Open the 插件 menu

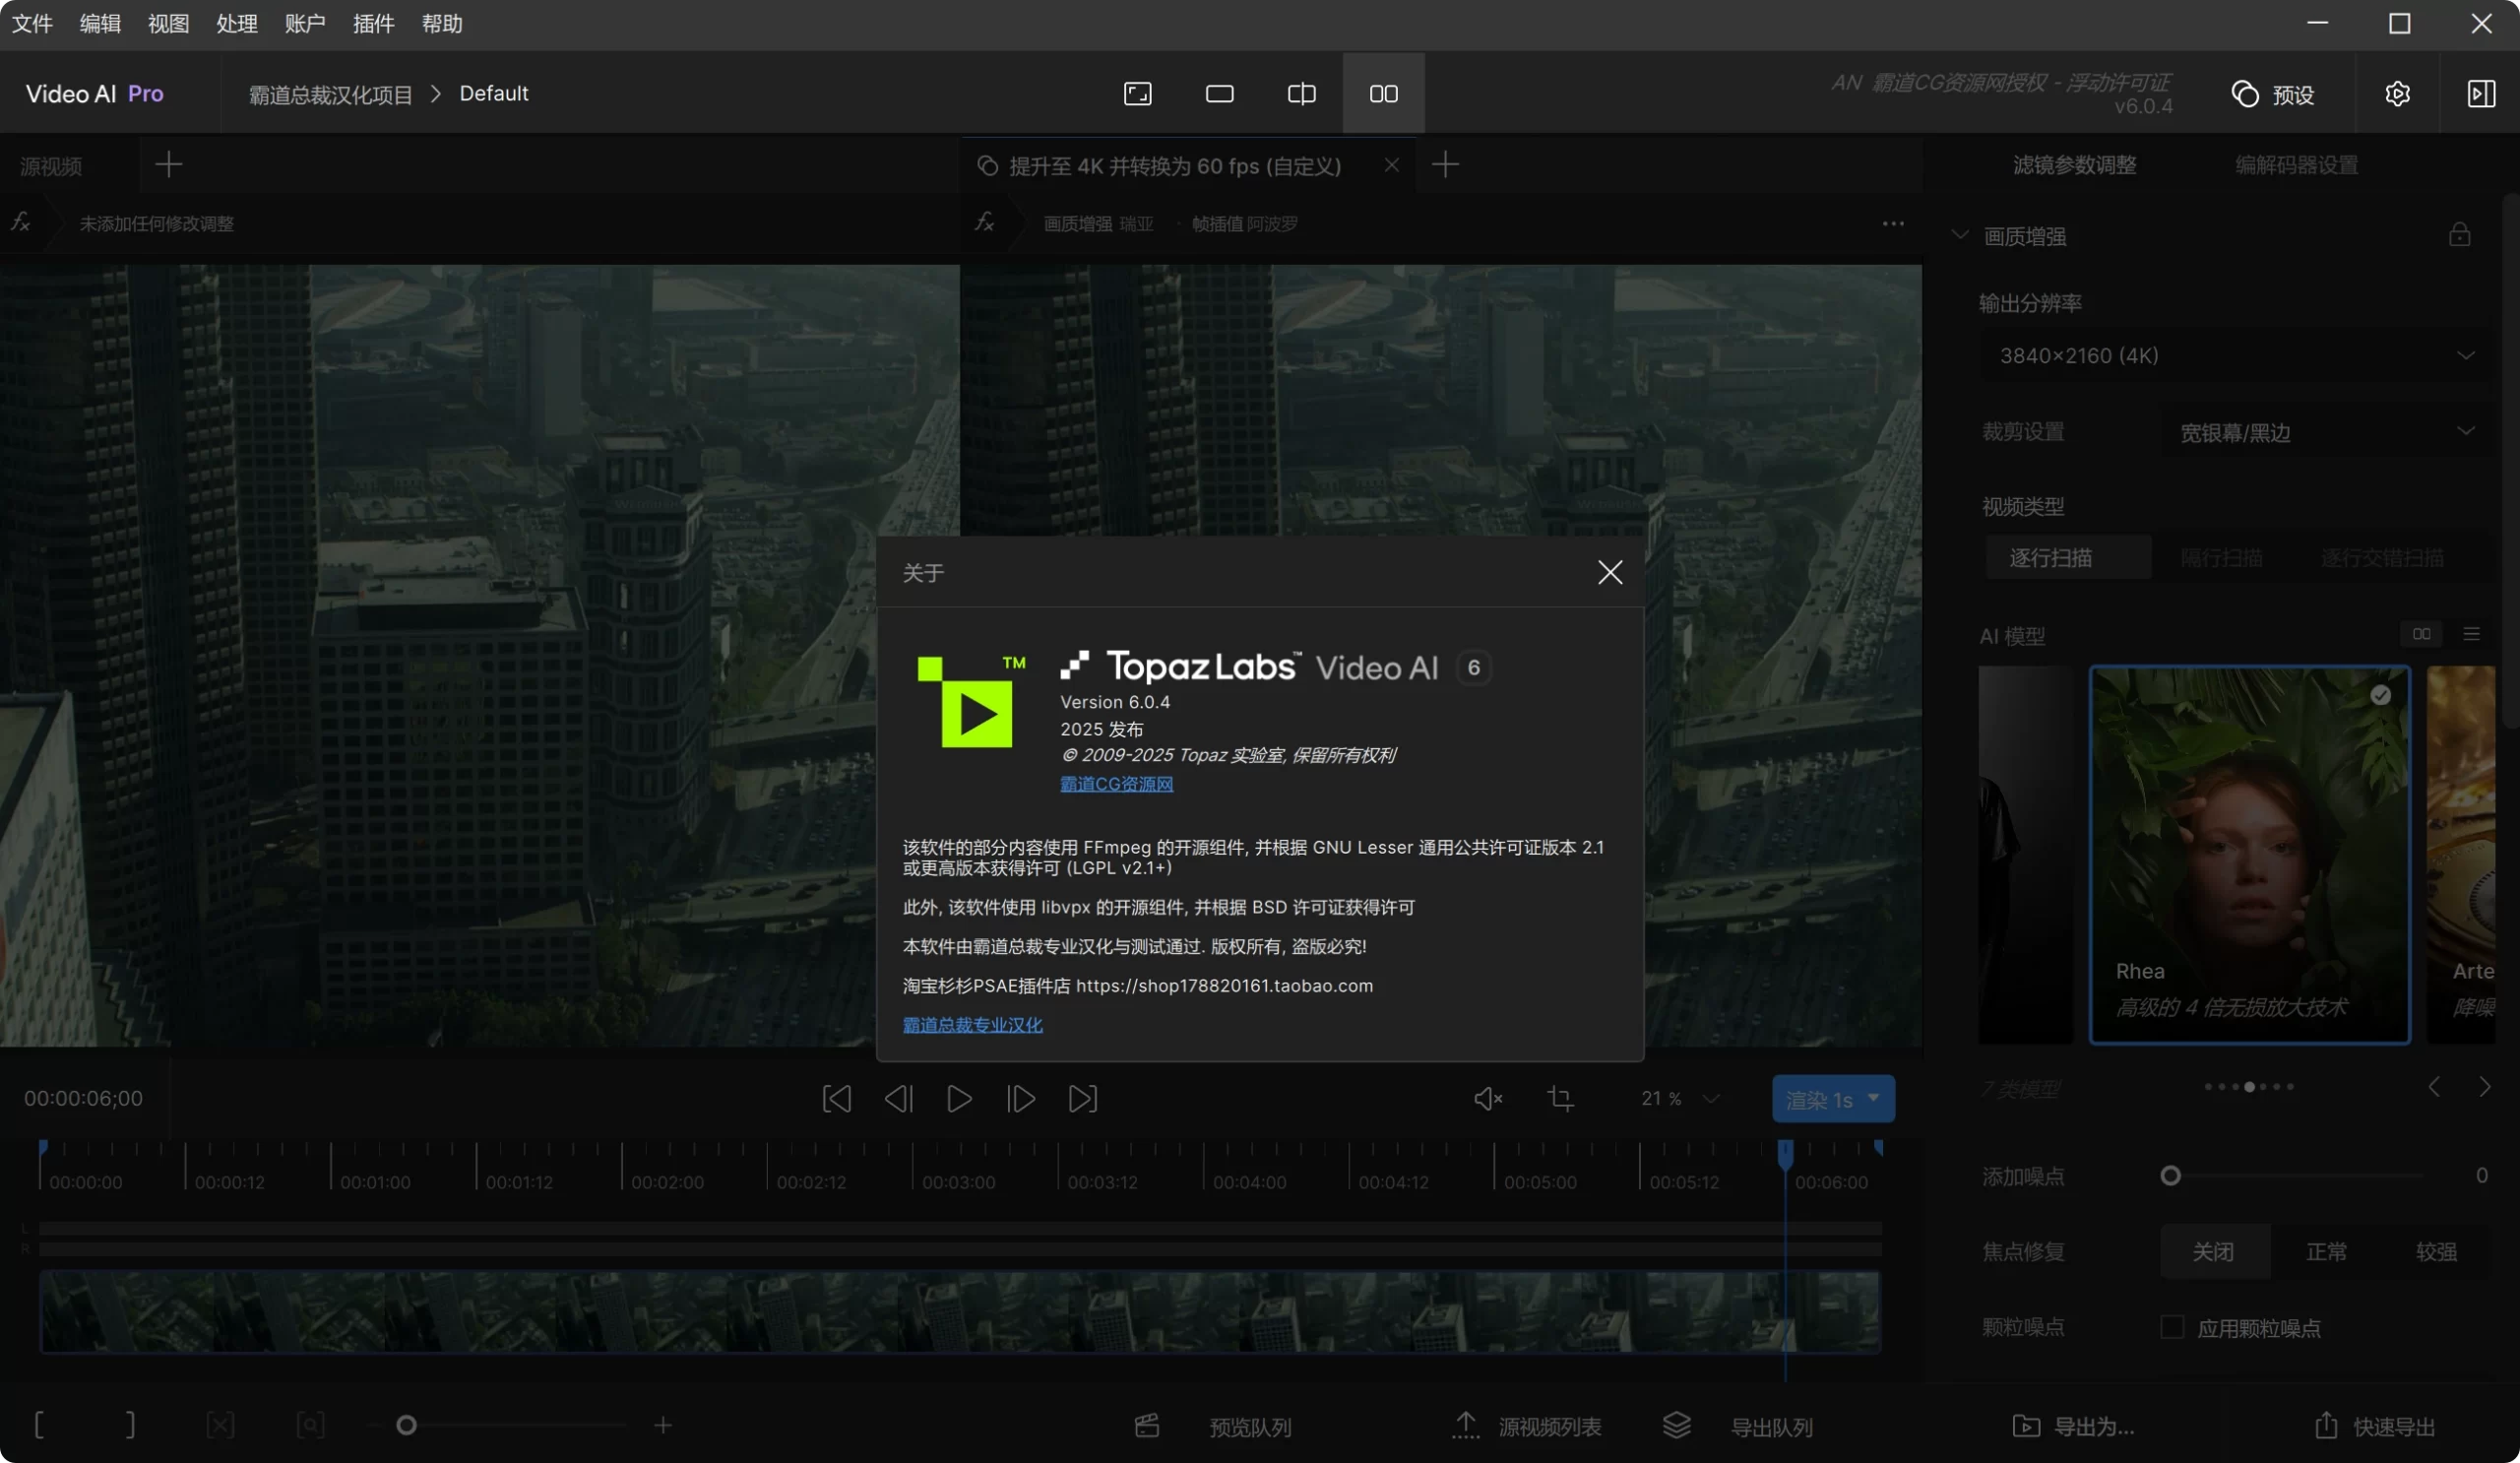tap(373, 23)
